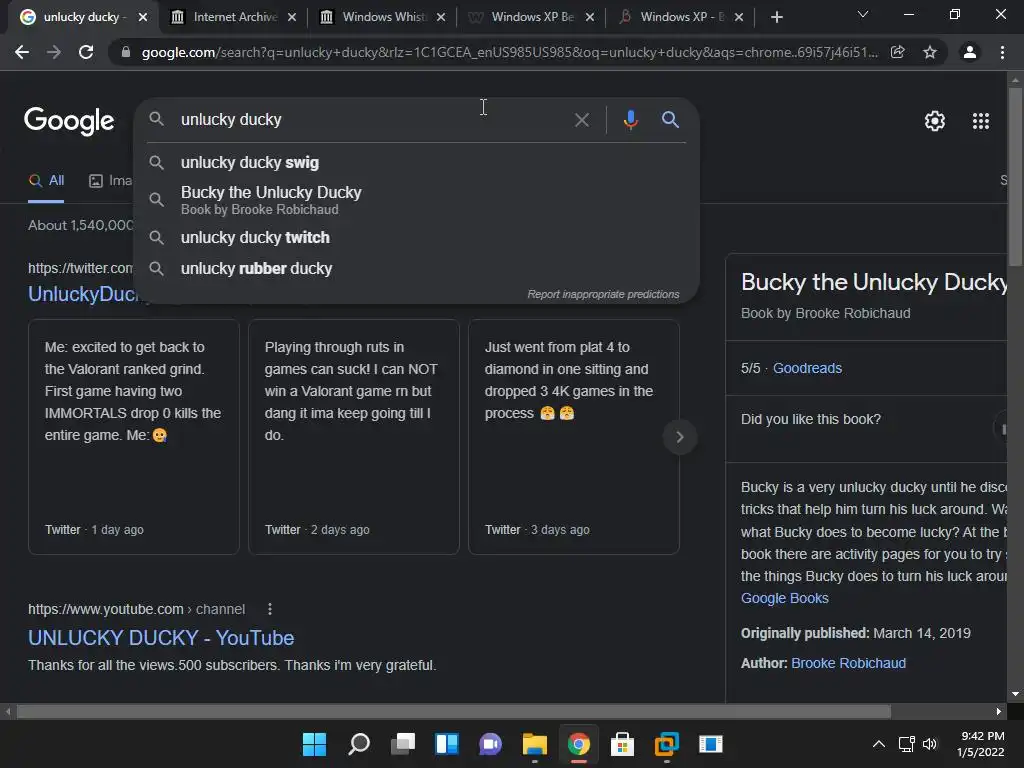This screenshot has width=1024, height=768.
Task: Reload the current page
Action: point(86,52)
